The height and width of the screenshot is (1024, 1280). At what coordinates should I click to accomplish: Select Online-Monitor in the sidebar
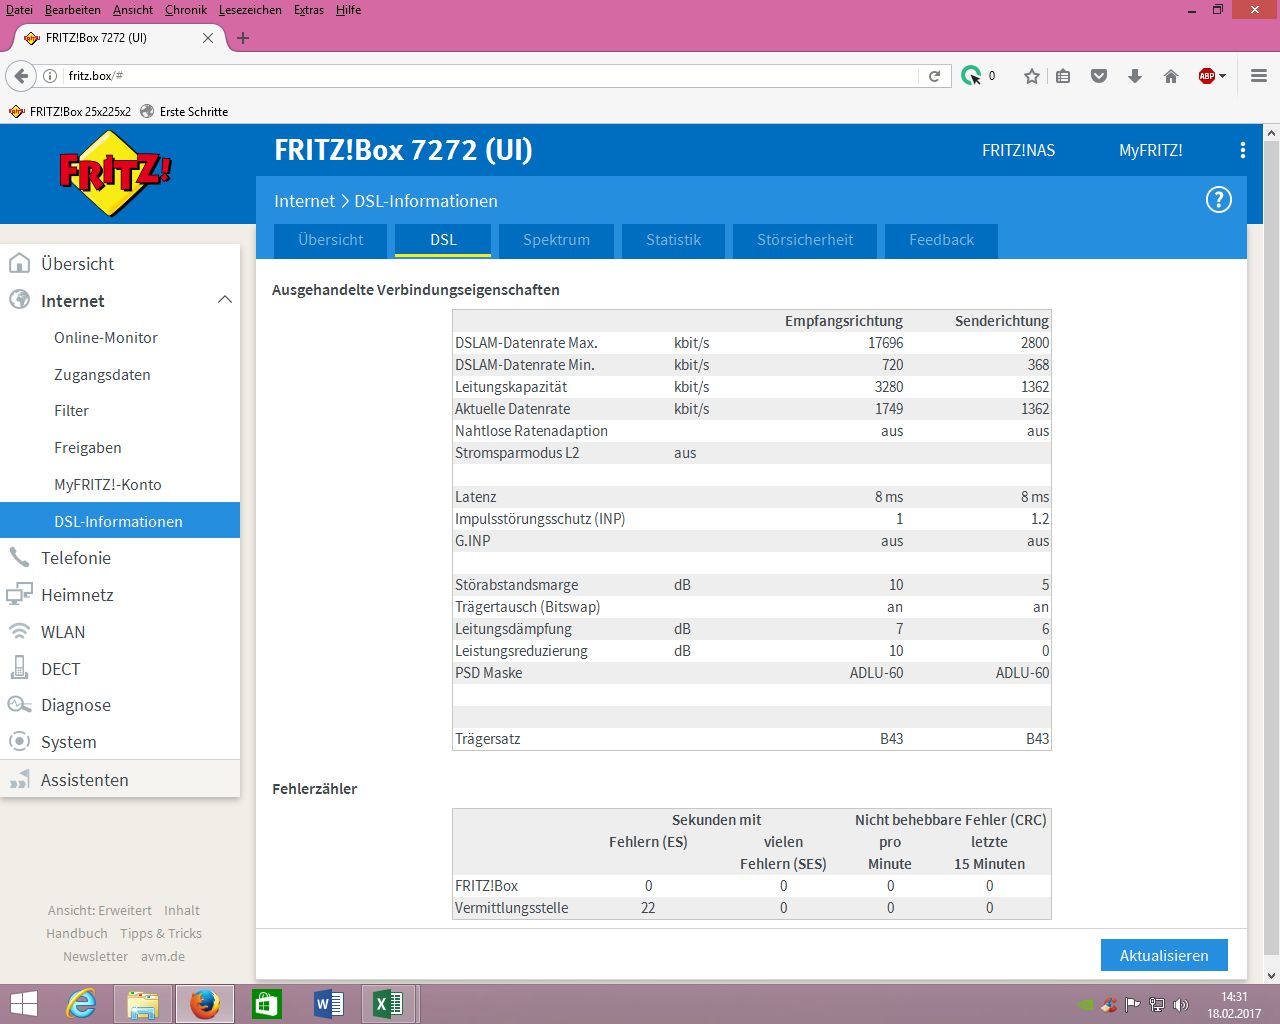click(x=106, y=338)
